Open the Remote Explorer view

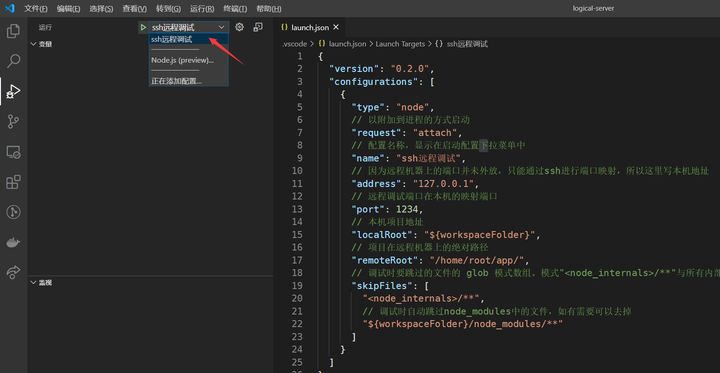coord(13,152)
